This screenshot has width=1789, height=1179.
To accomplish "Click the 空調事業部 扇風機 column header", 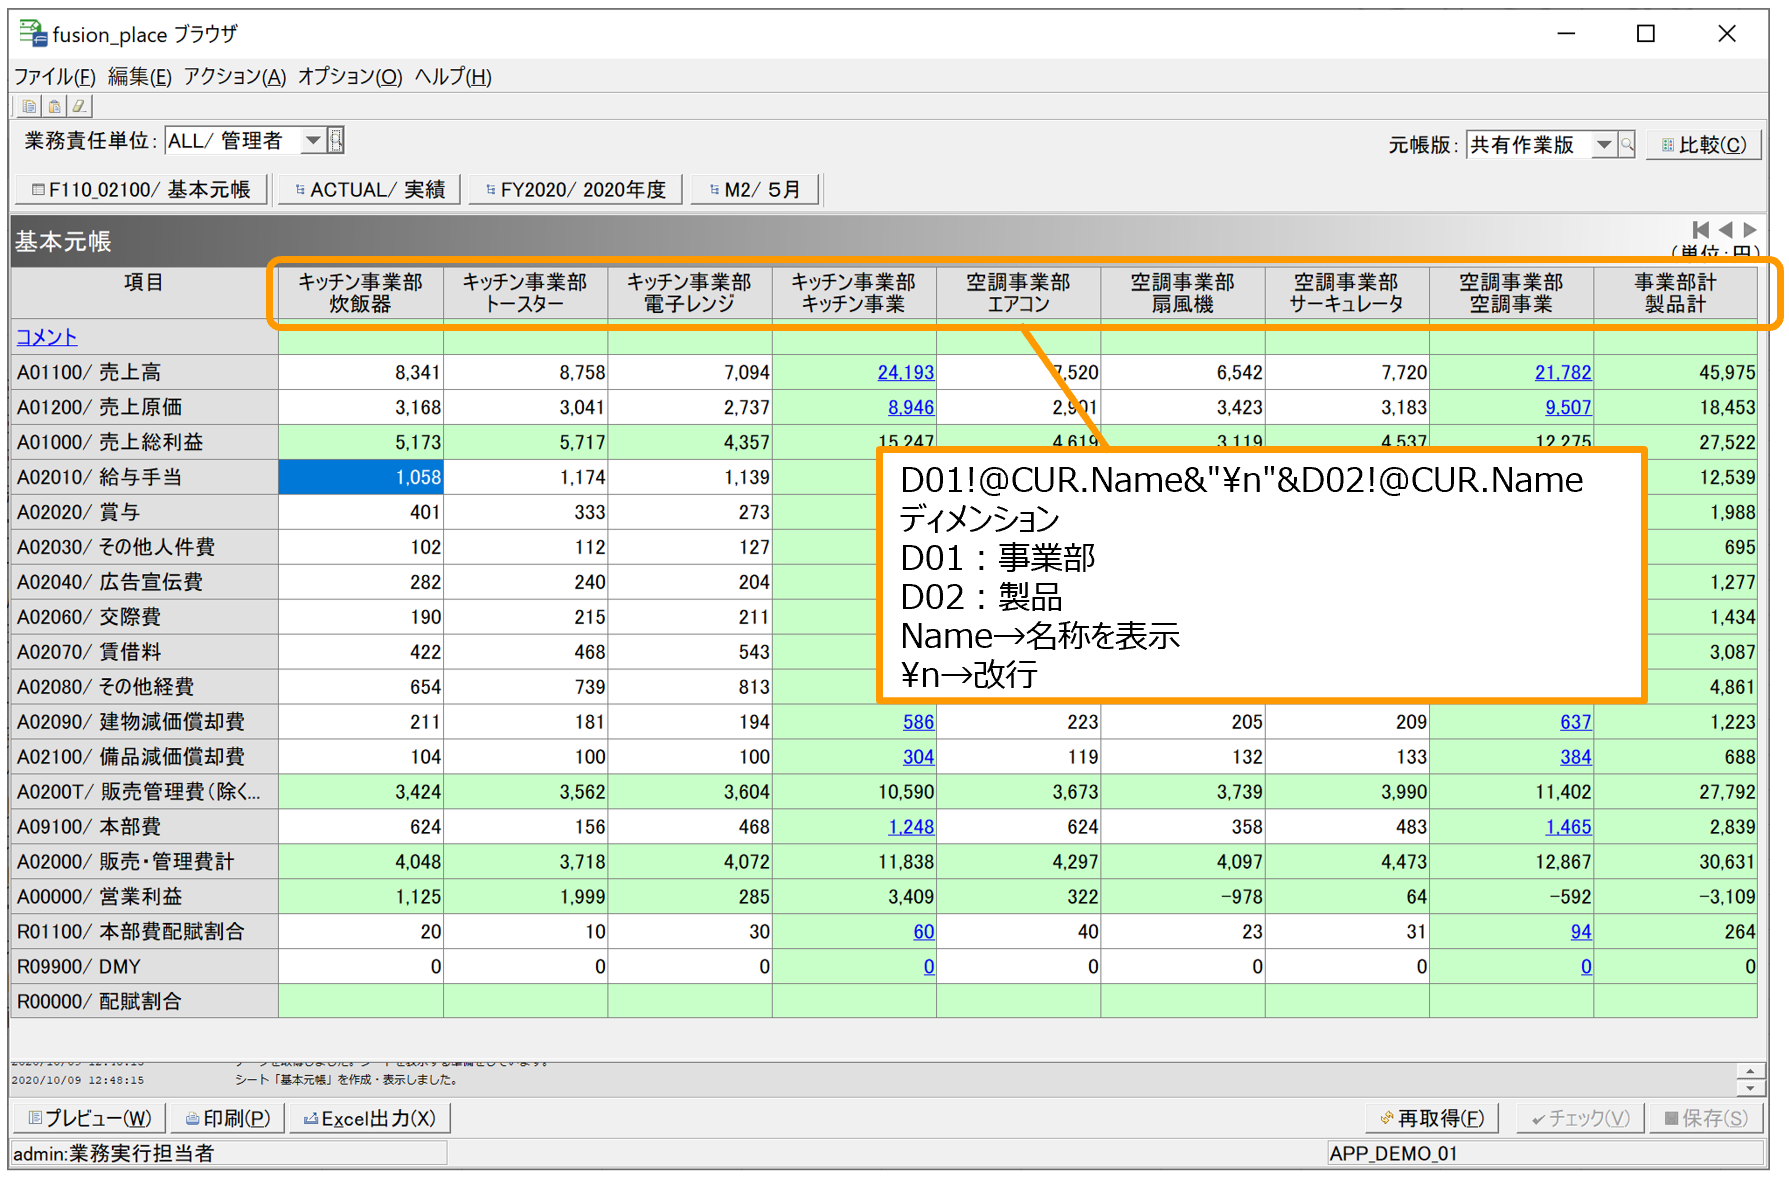I will tap(1183, 293).
